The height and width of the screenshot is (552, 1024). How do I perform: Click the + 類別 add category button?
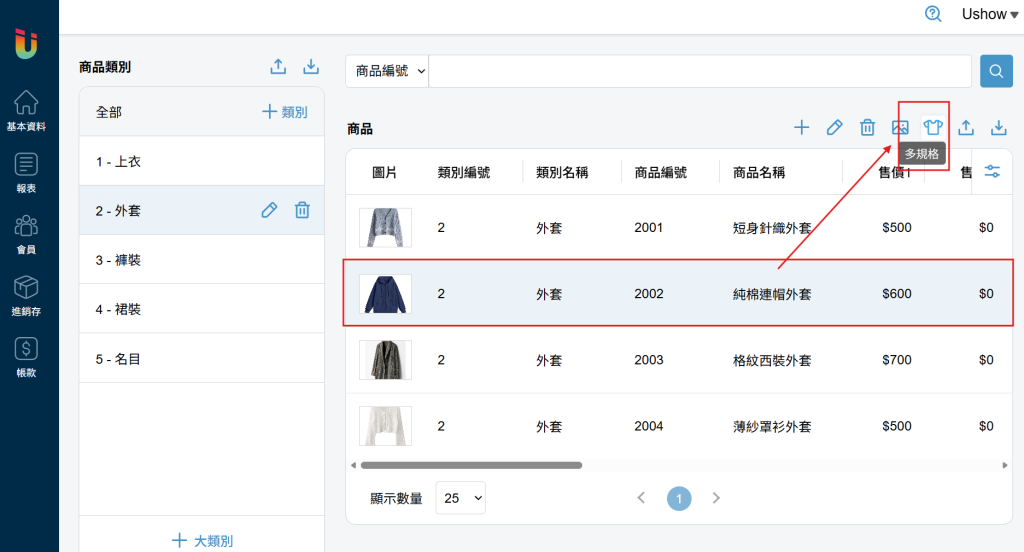tap(285, 112)
